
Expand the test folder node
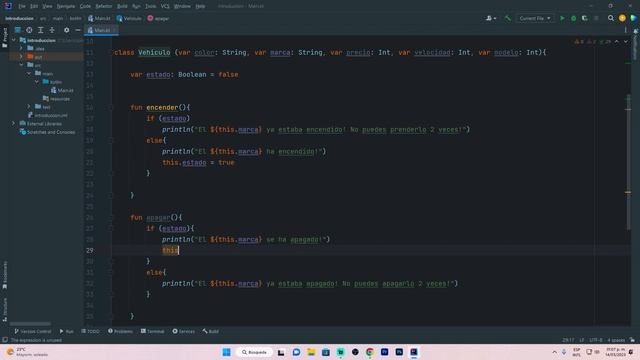29,107
